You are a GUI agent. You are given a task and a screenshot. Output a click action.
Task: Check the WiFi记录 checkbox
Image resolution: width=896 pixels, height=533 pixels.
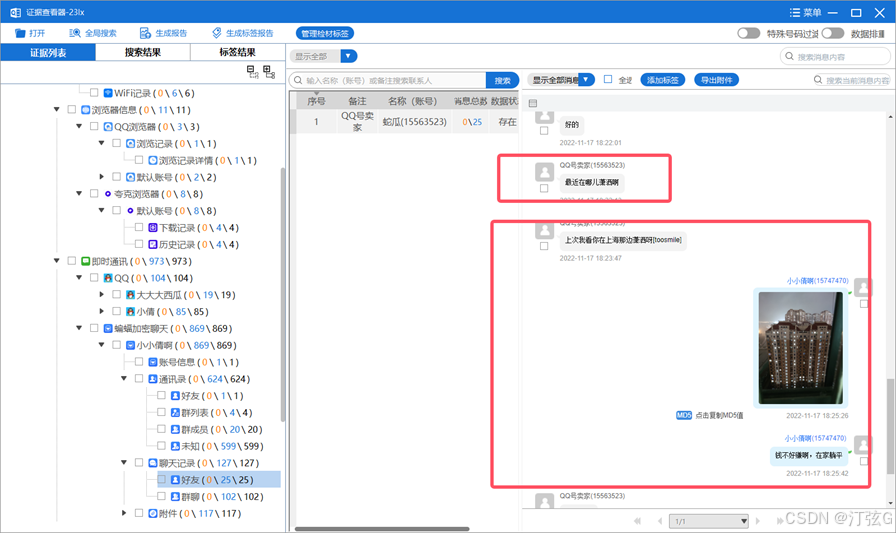(x=94, y=93)
